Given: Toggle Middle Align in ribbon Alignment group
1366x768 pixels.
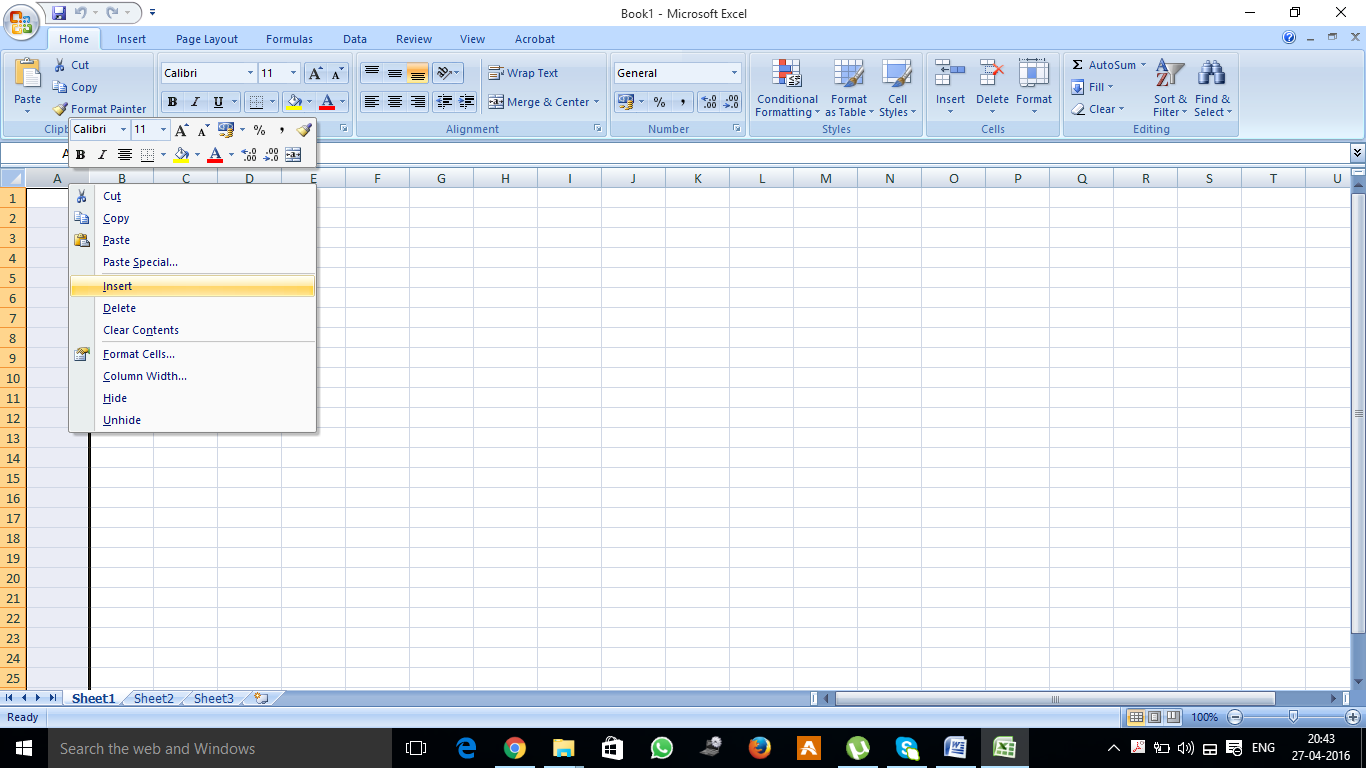Looking at the screenshot, I should 394,73.
